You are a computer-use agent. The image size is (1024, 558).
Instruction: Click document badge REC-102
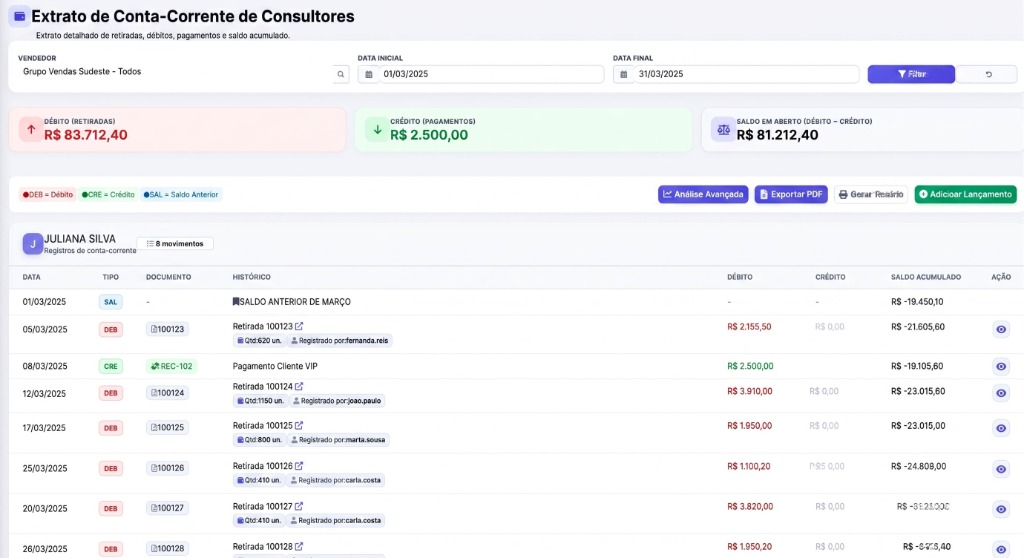click(171, 367)
